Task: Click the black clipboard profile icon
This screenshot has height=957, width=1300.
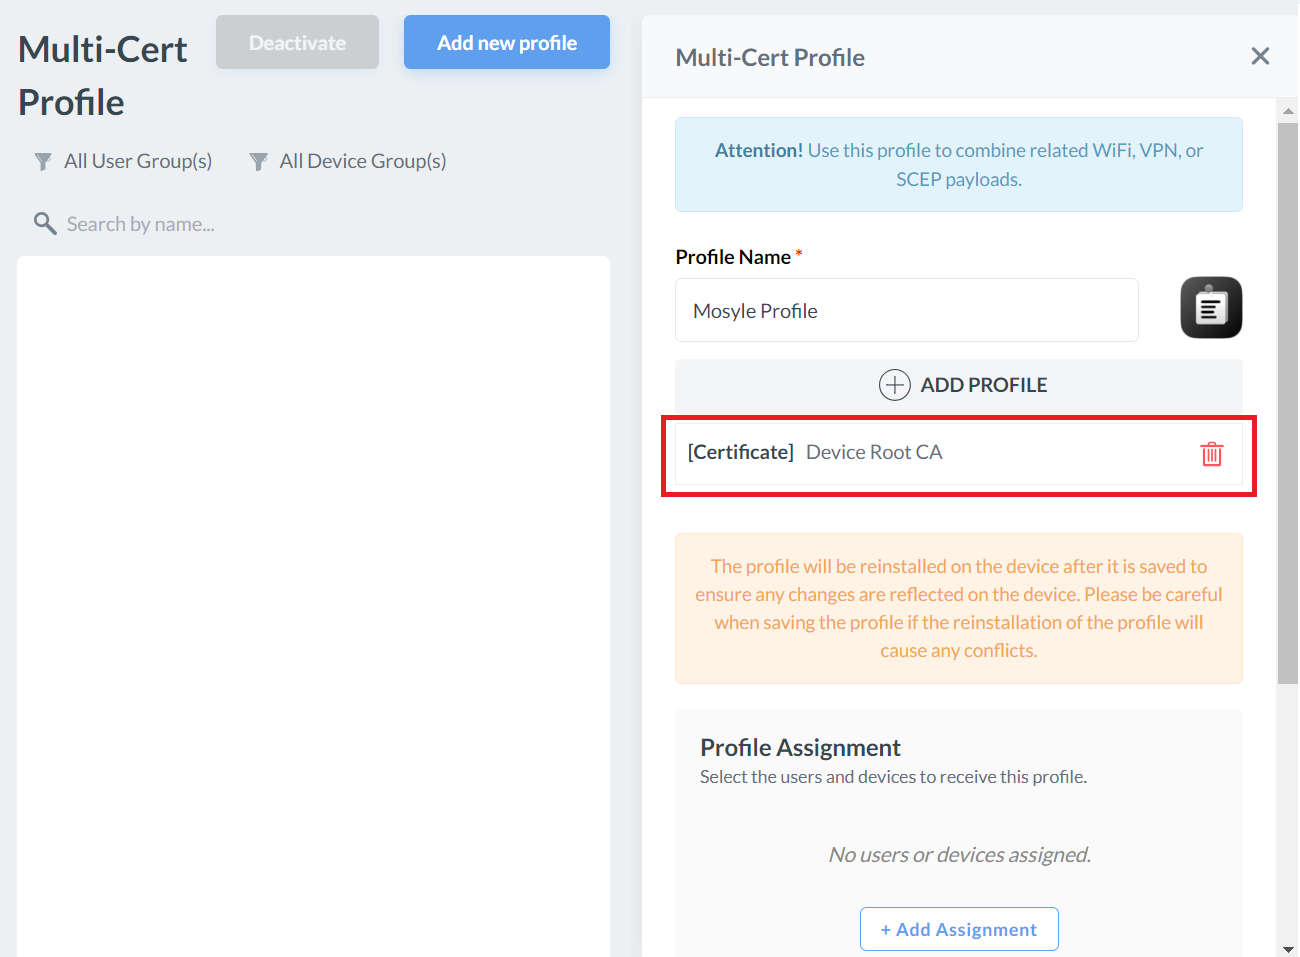Action: 1210,308
